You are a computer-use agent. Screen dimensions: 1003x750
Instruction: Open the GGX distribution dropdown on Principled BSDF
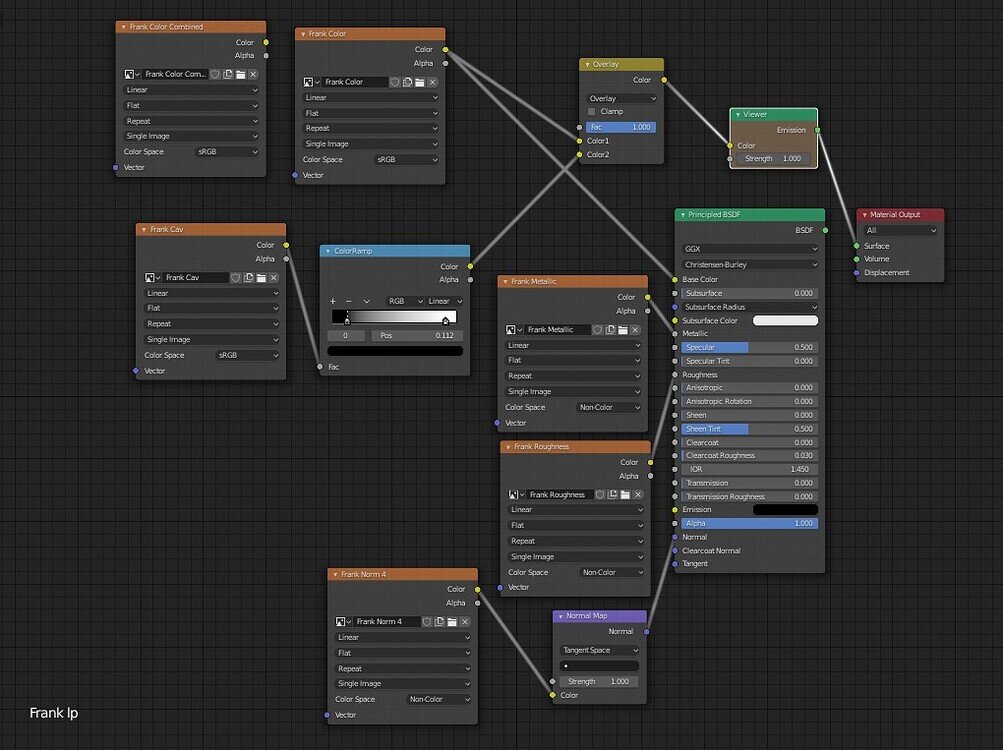[x=748, y=248]
